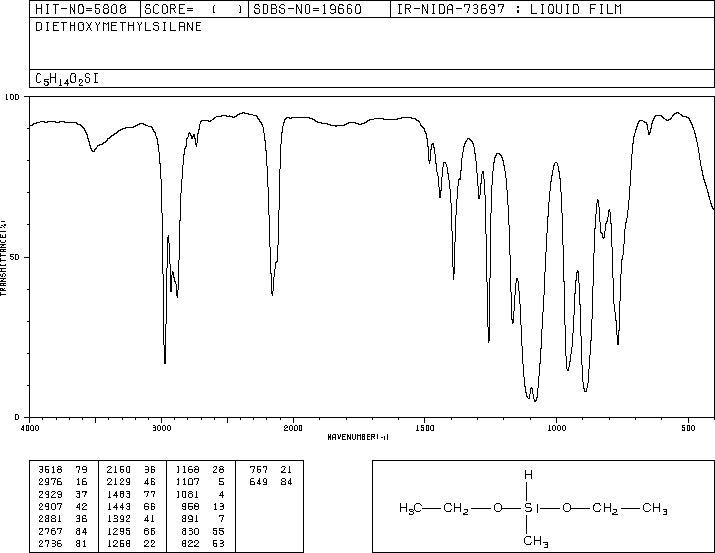715x553 pixels.
Task: Click the compound name DIETHOXYMETHYLSILANE
Action: point(118,26)
